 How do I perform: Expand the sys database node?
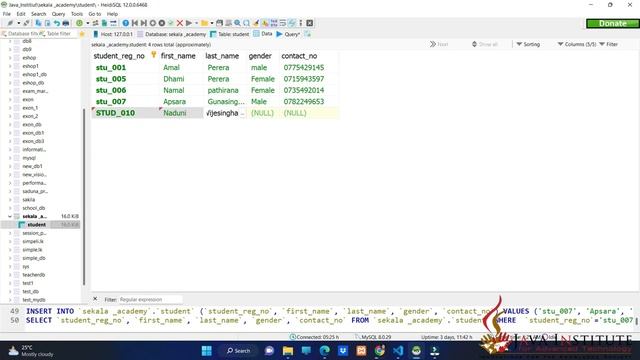point(10,266)
